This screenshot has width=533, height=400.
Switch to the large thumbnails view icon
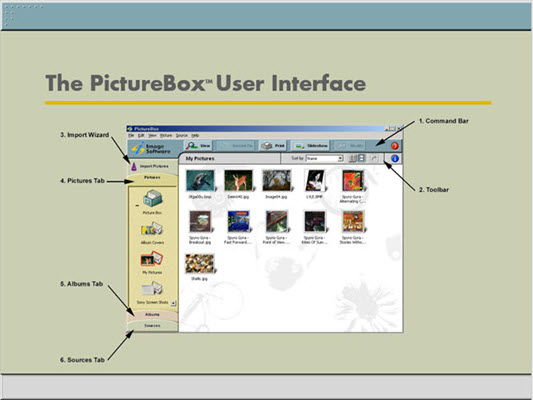(x=362, y=158)
